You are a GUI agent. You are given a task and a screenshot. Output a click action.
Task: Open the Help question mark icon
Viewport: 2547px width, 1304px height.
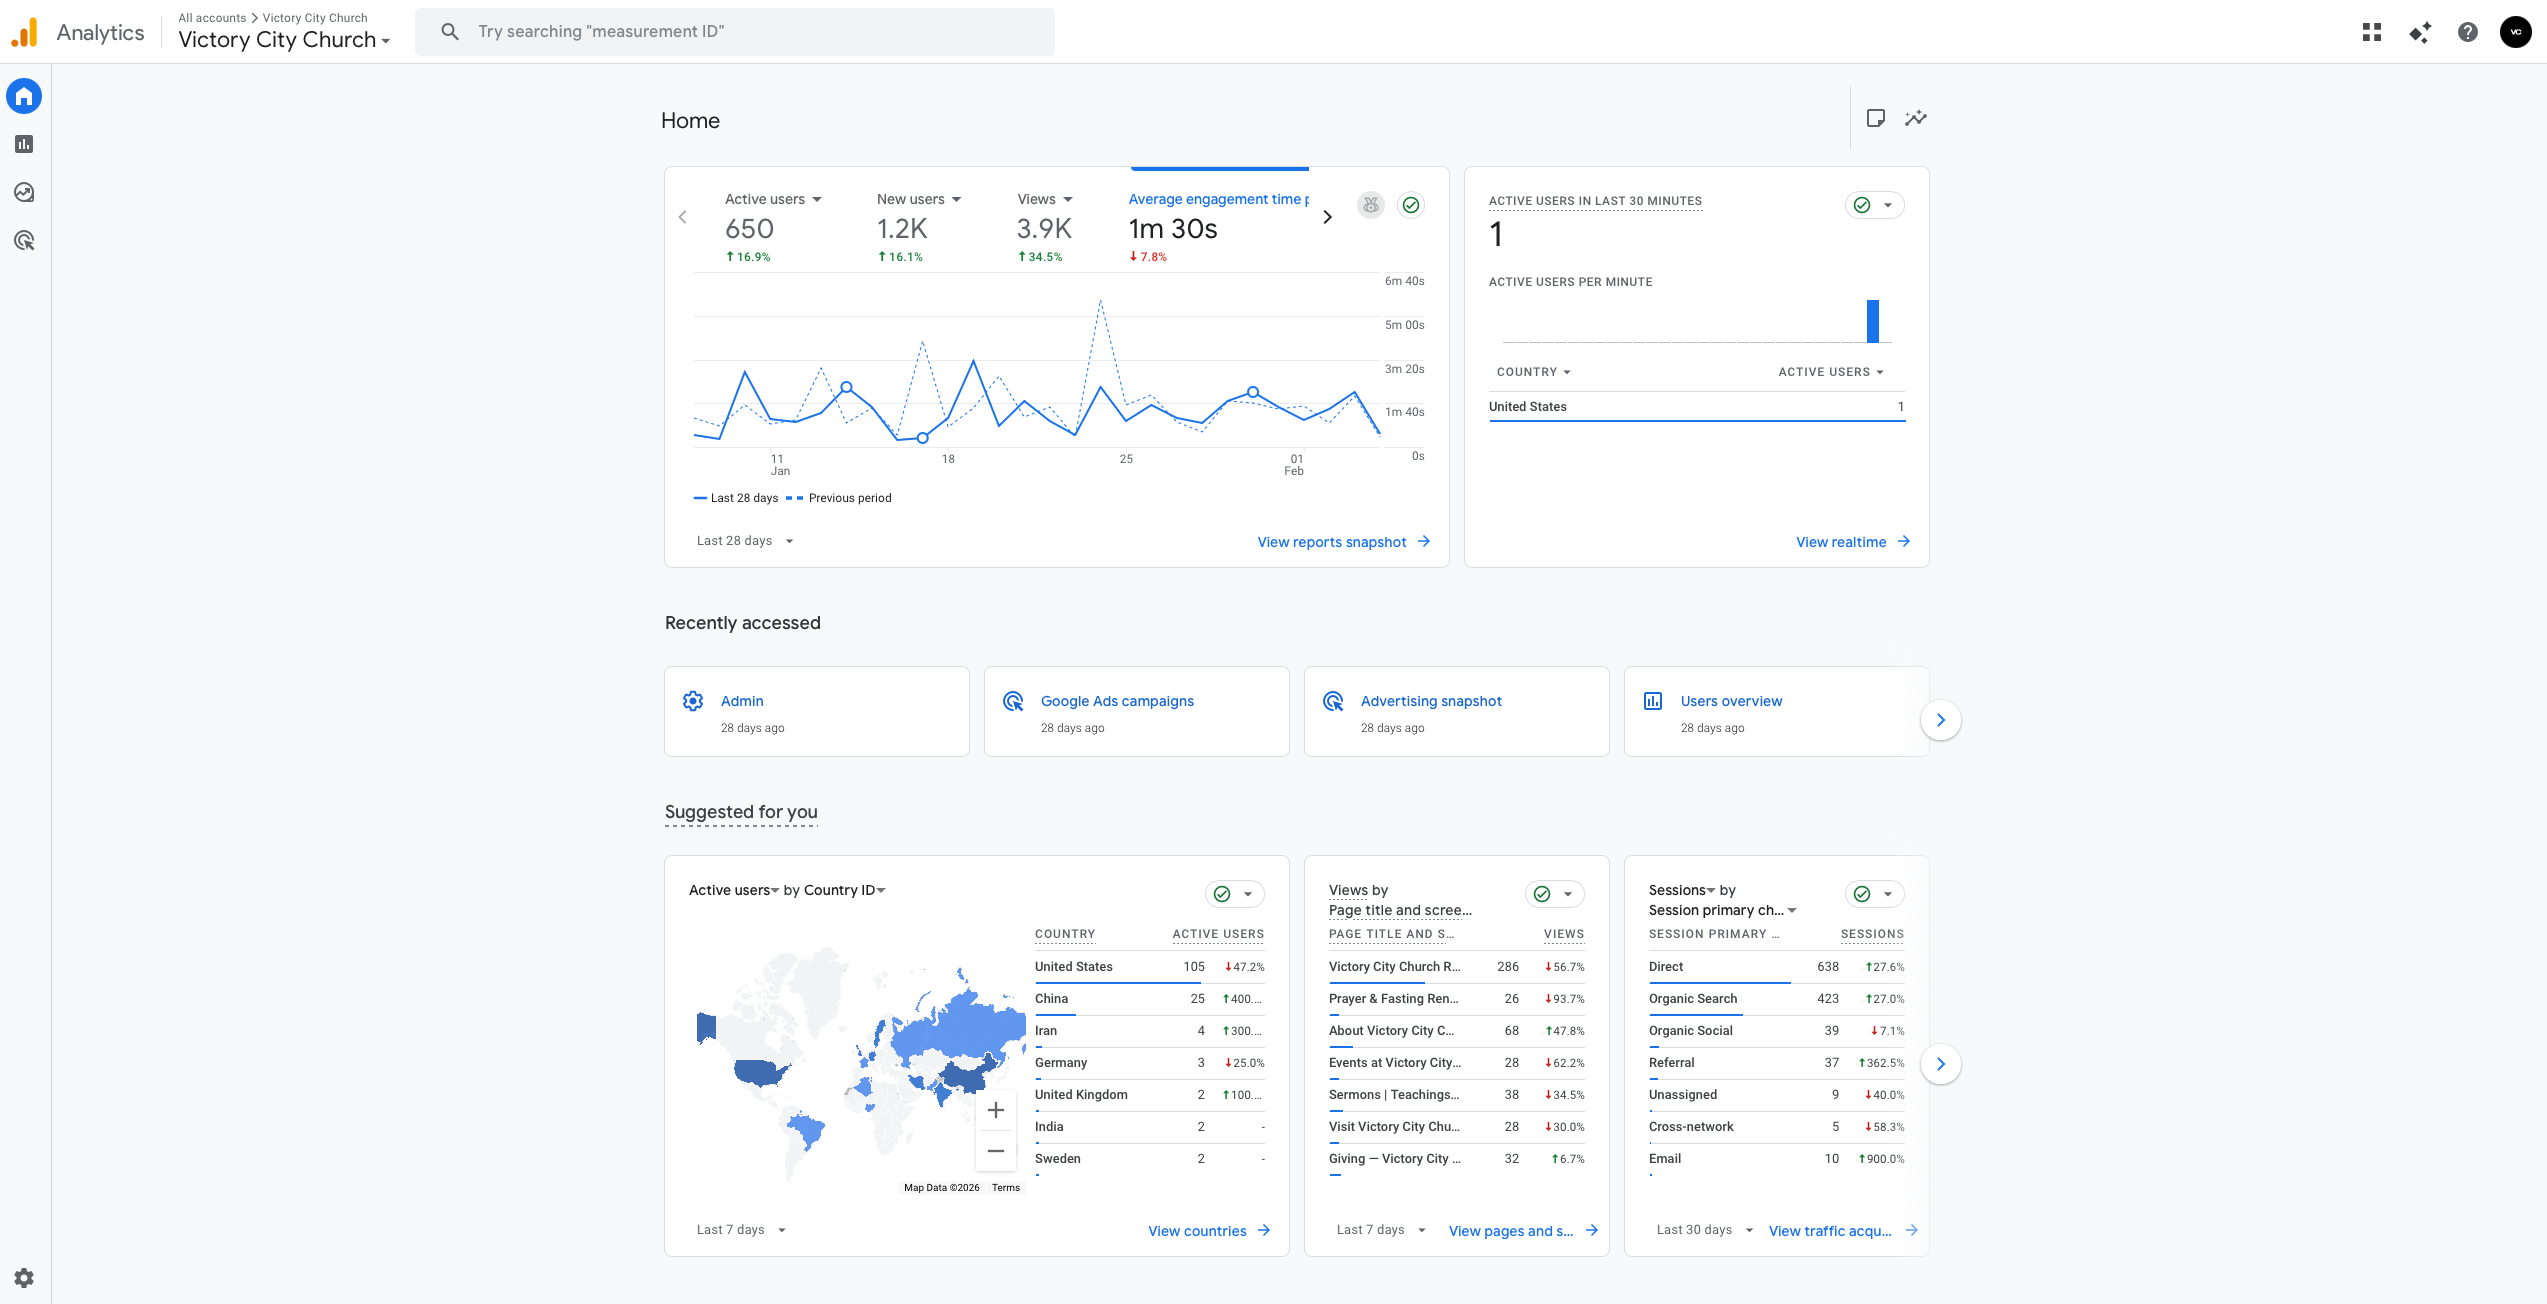pos(2467,32)
